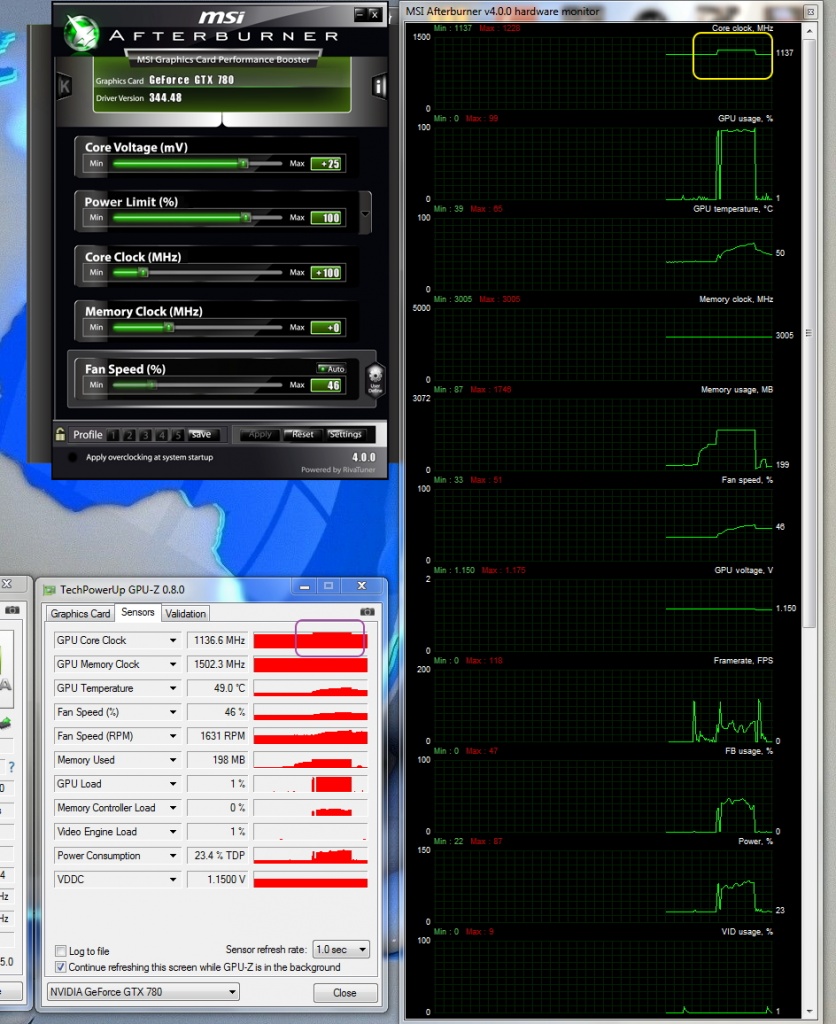Open the Memory Controller Load sensor dropdown
The width and height of the screenshot is (836, 1024).
point(173,808)
